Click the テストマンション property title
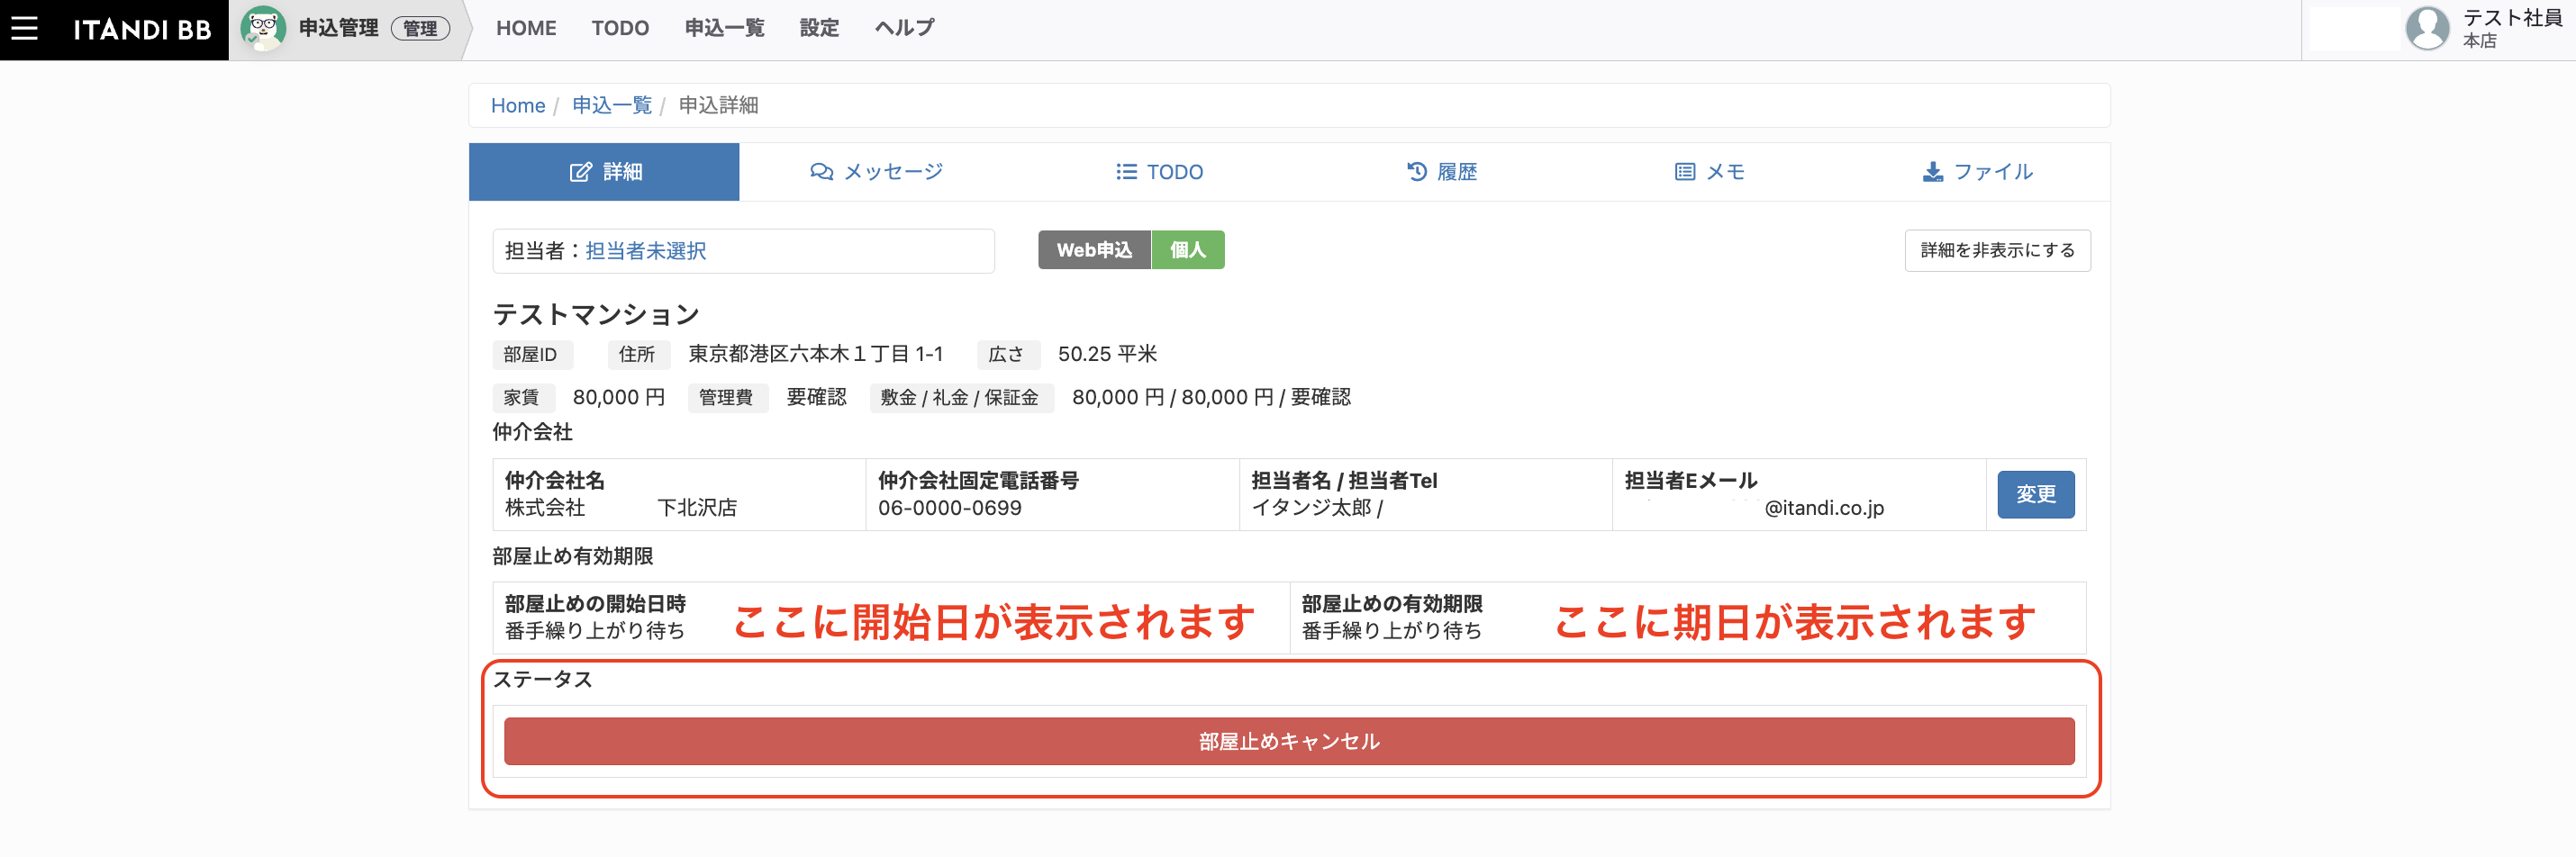Image resolution: width=2576 pixels, height=857 pixels. tap(596, 314)
